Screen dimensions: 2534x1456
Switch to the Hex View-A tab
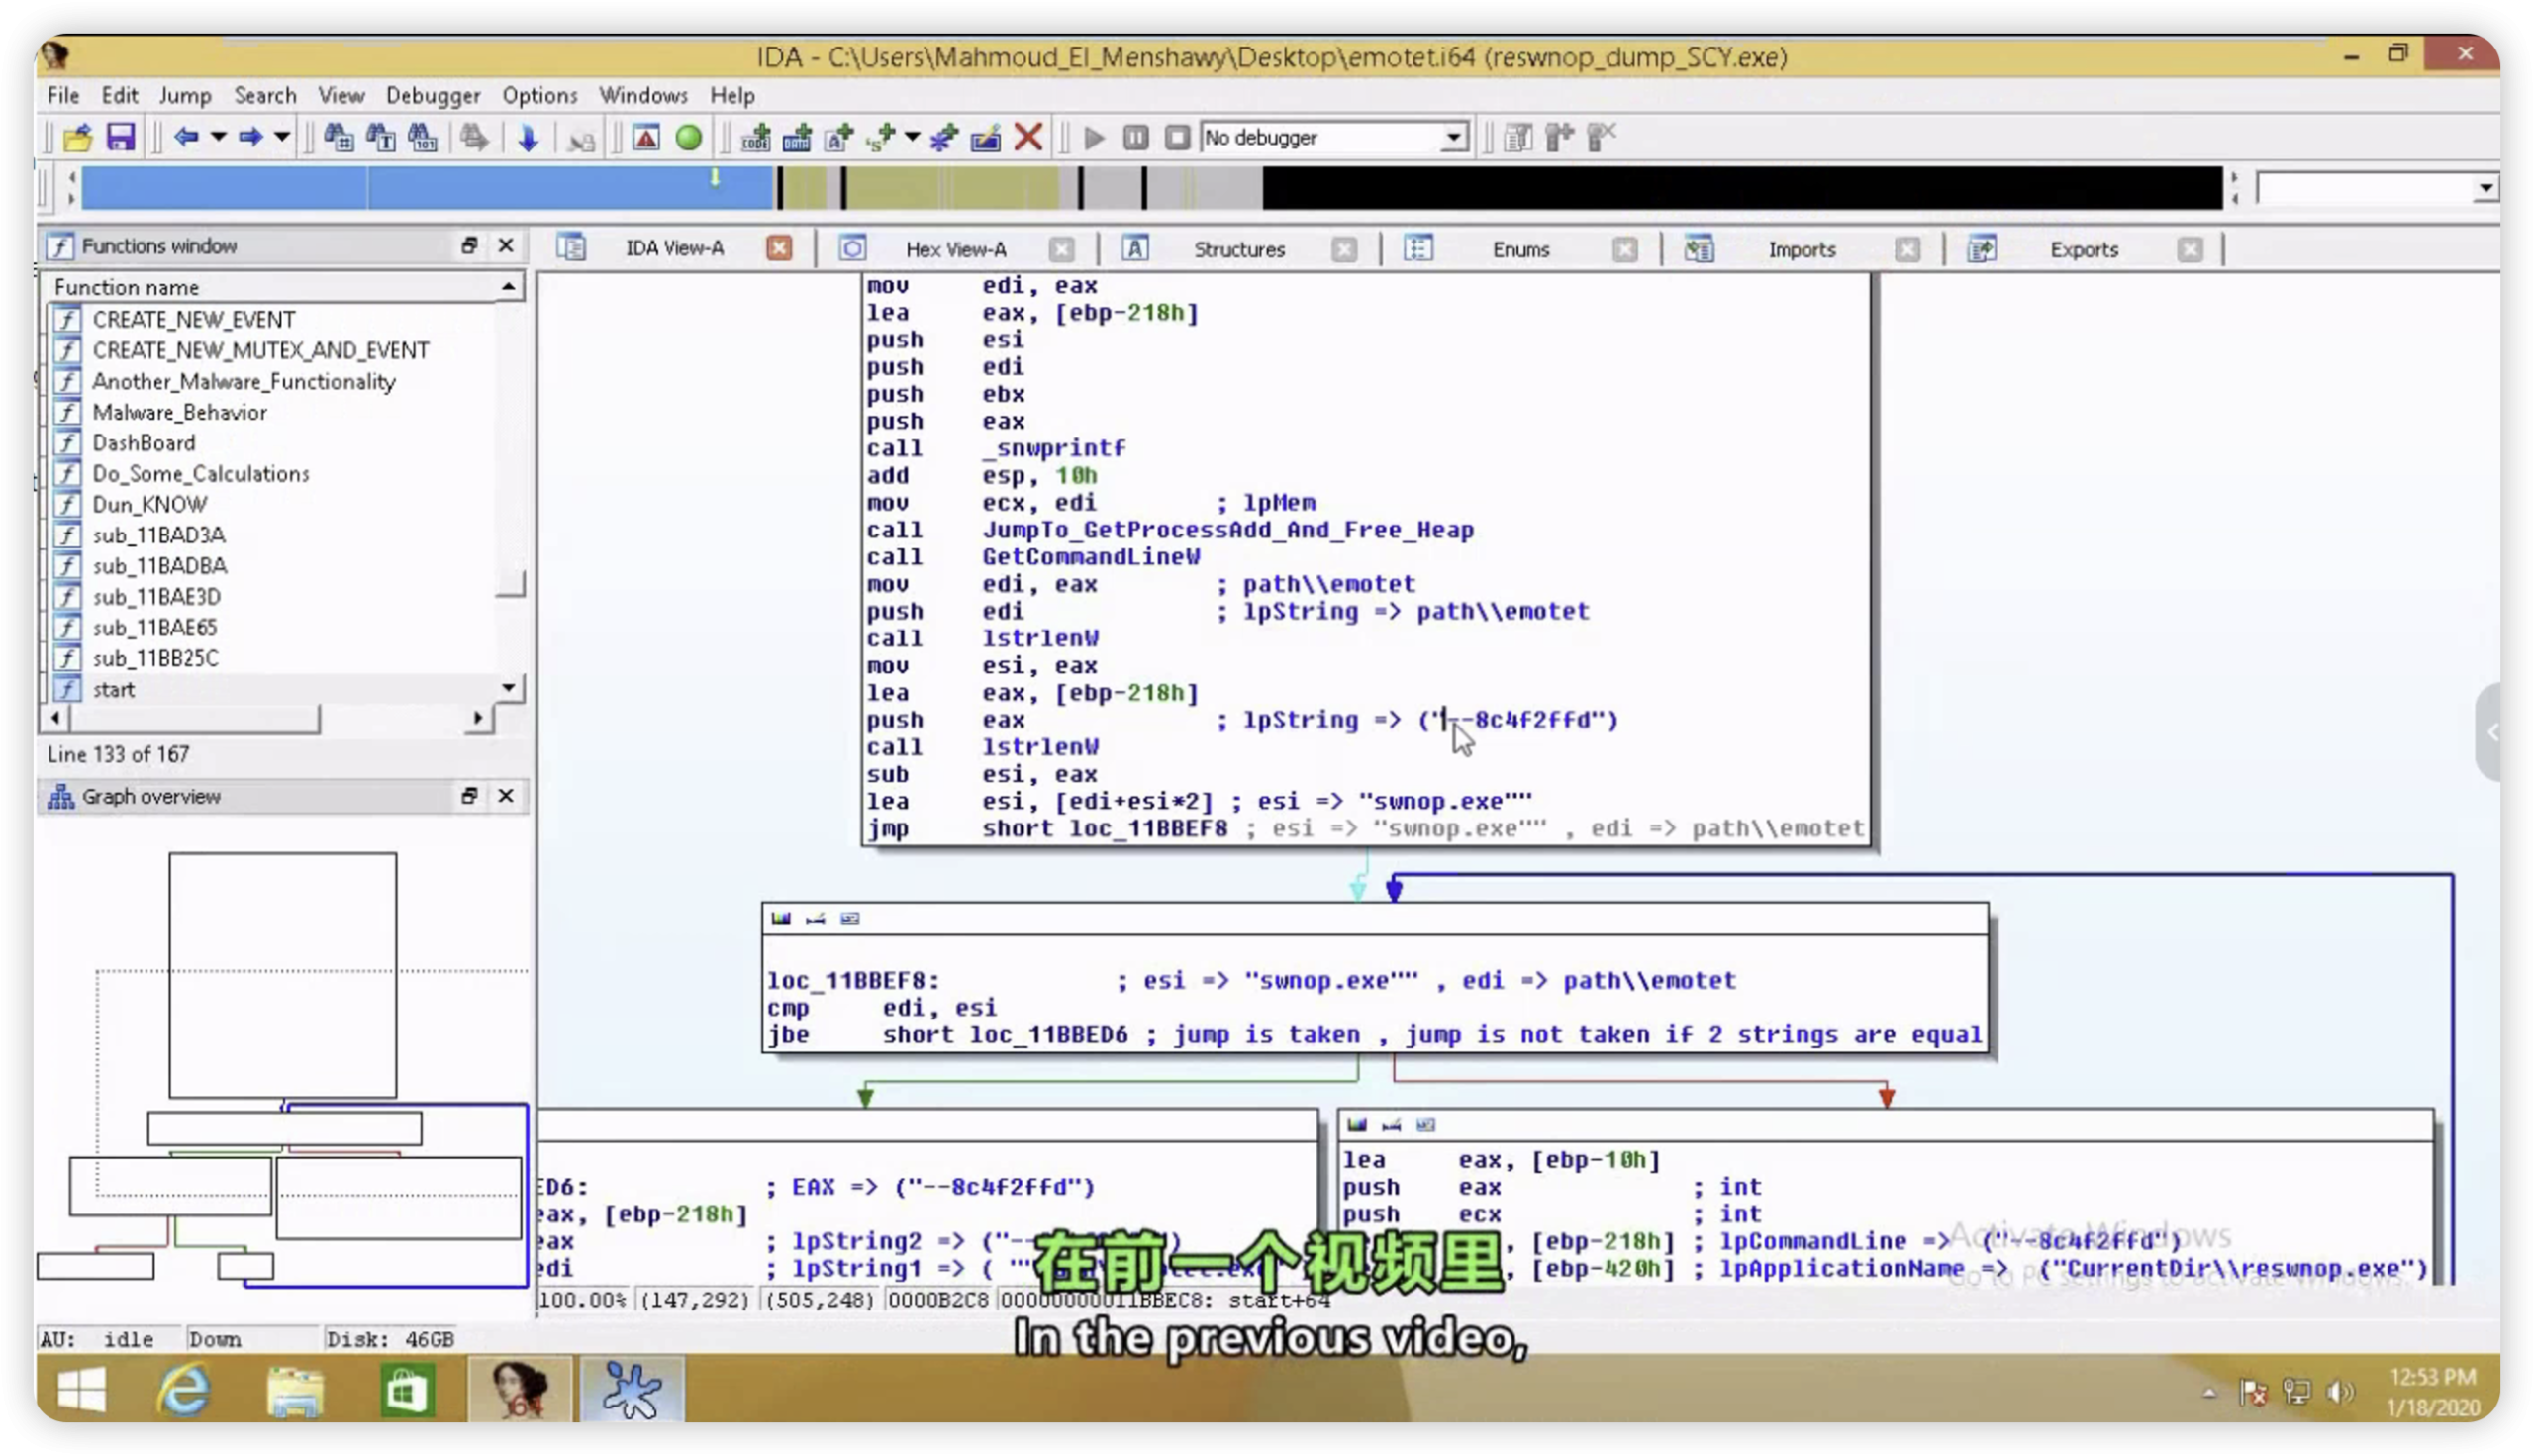(x=955, y=249)
